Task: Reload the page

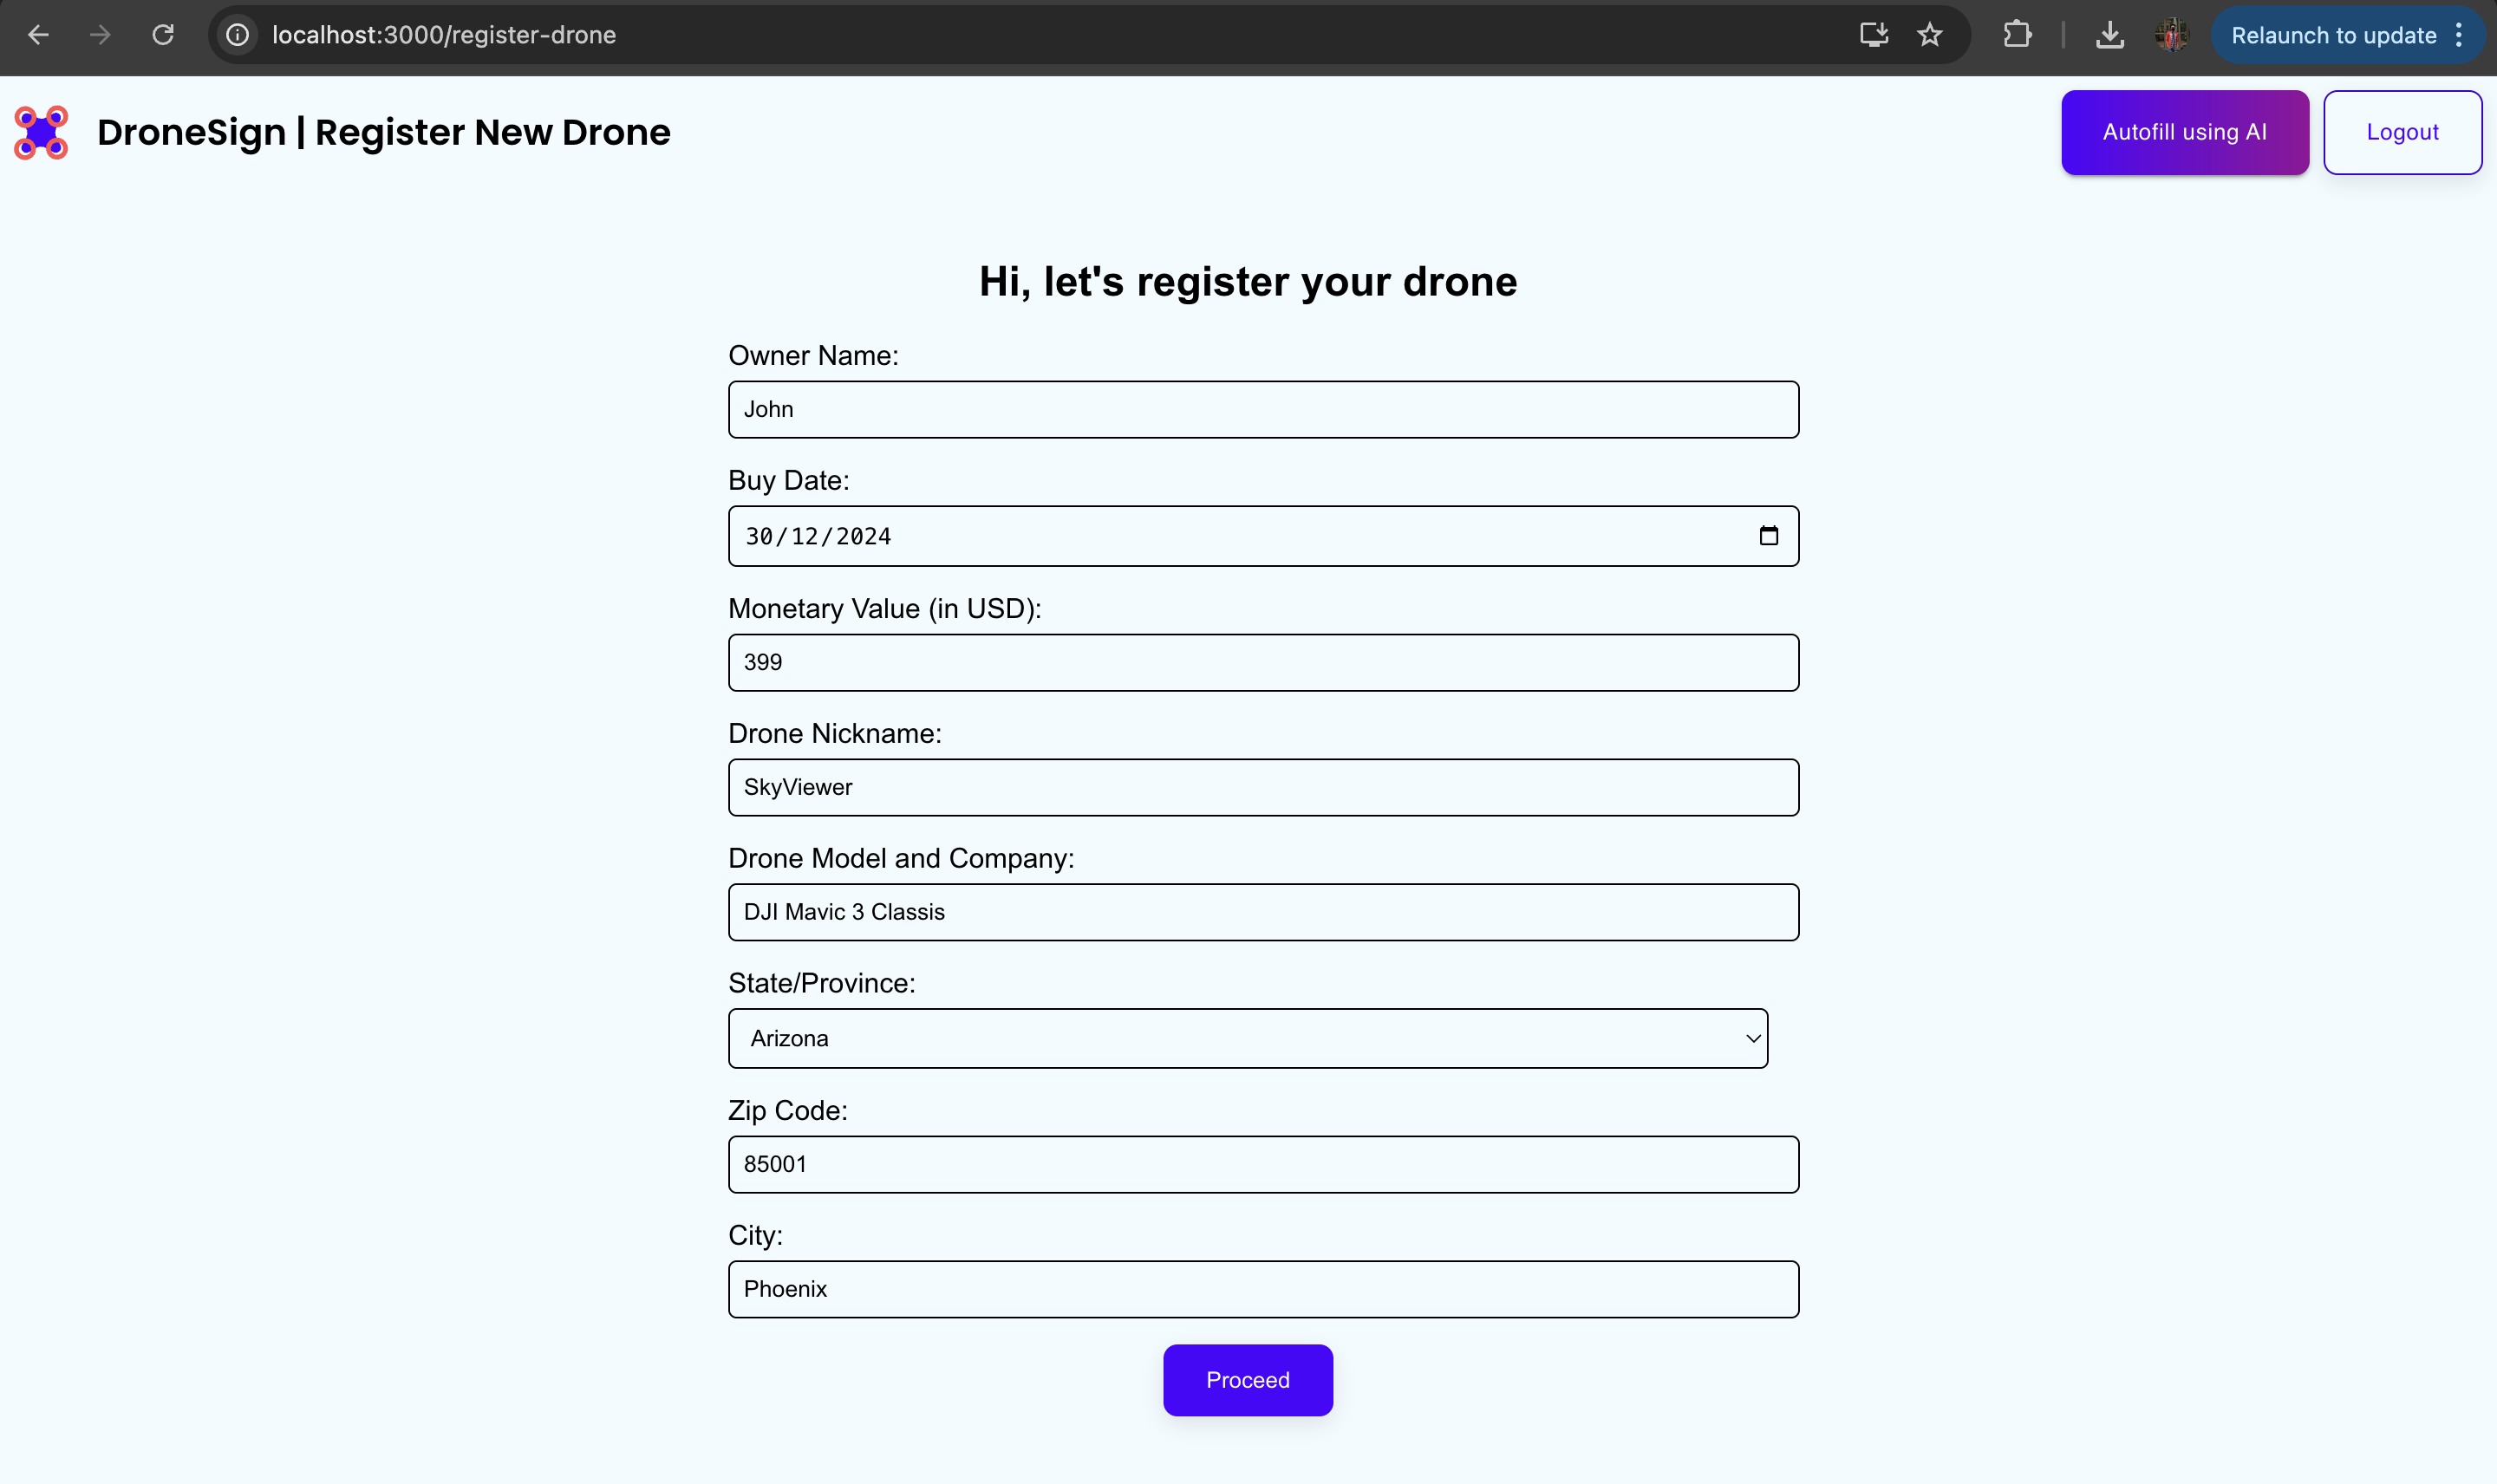Action: 163,35
